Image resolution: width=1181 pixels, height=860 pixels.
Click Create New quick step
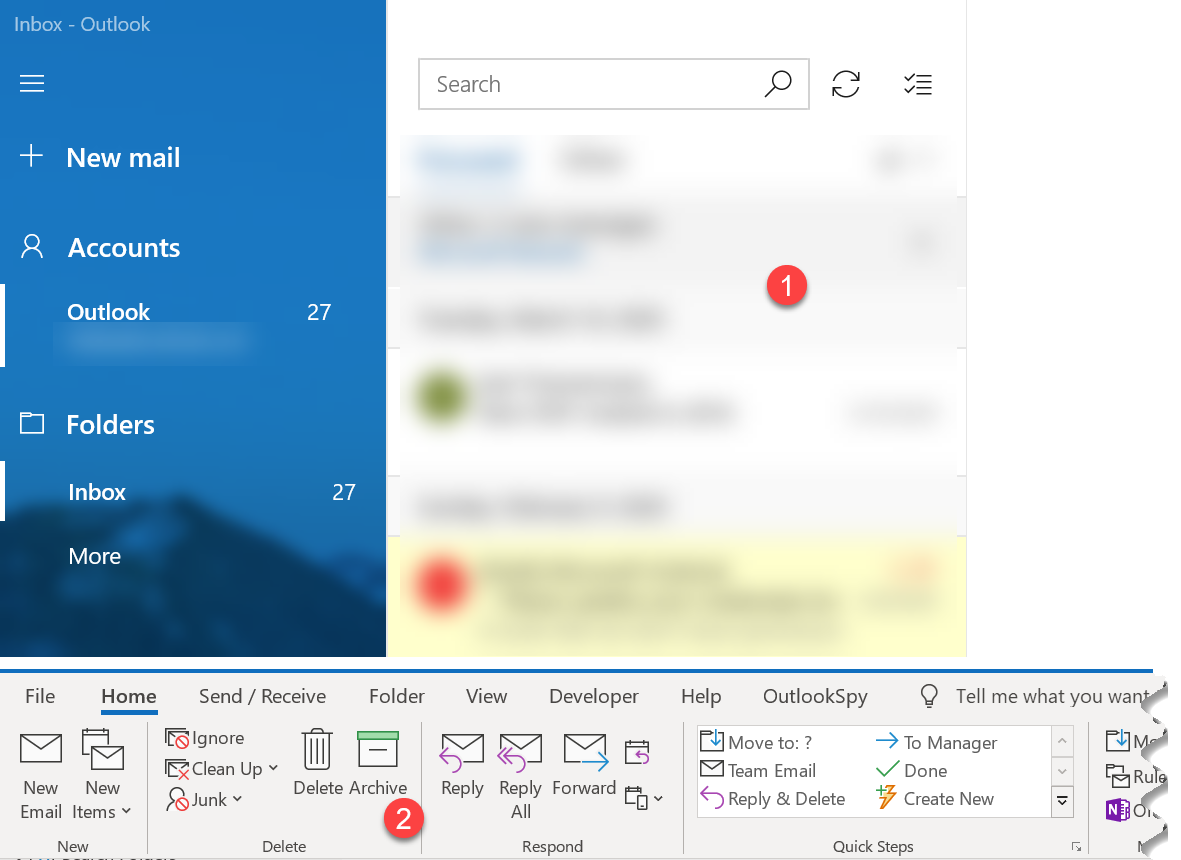pos(935,798)
